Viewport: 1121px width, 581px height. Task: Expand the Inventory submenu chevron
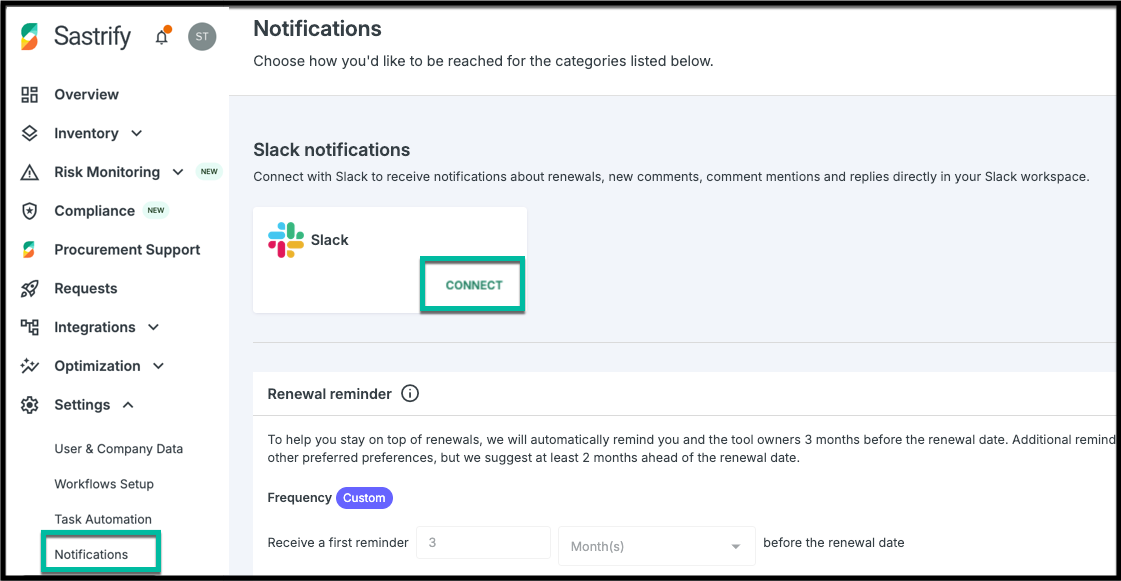[x=137, y=134]
